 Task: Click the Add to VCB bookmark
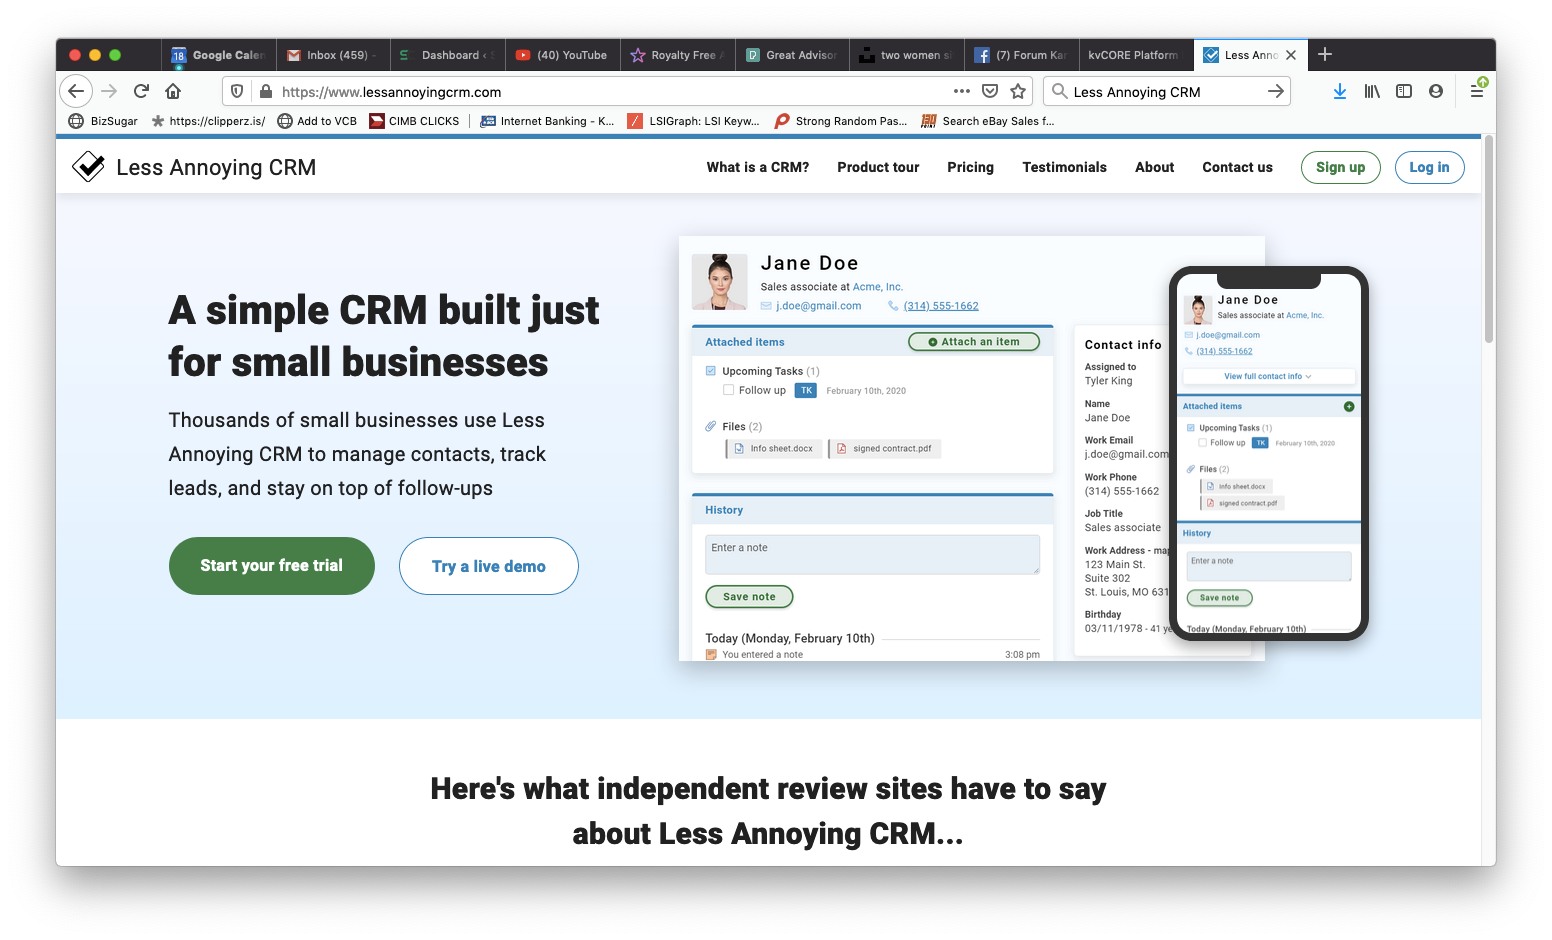coord(316,121)
